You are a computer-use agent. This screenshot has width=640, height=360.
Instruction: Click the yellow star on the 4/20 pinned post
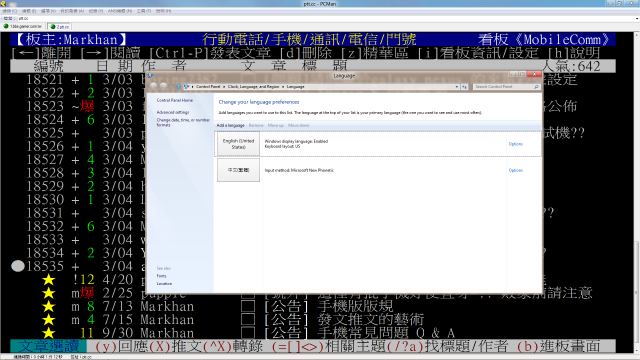(49, 280)
